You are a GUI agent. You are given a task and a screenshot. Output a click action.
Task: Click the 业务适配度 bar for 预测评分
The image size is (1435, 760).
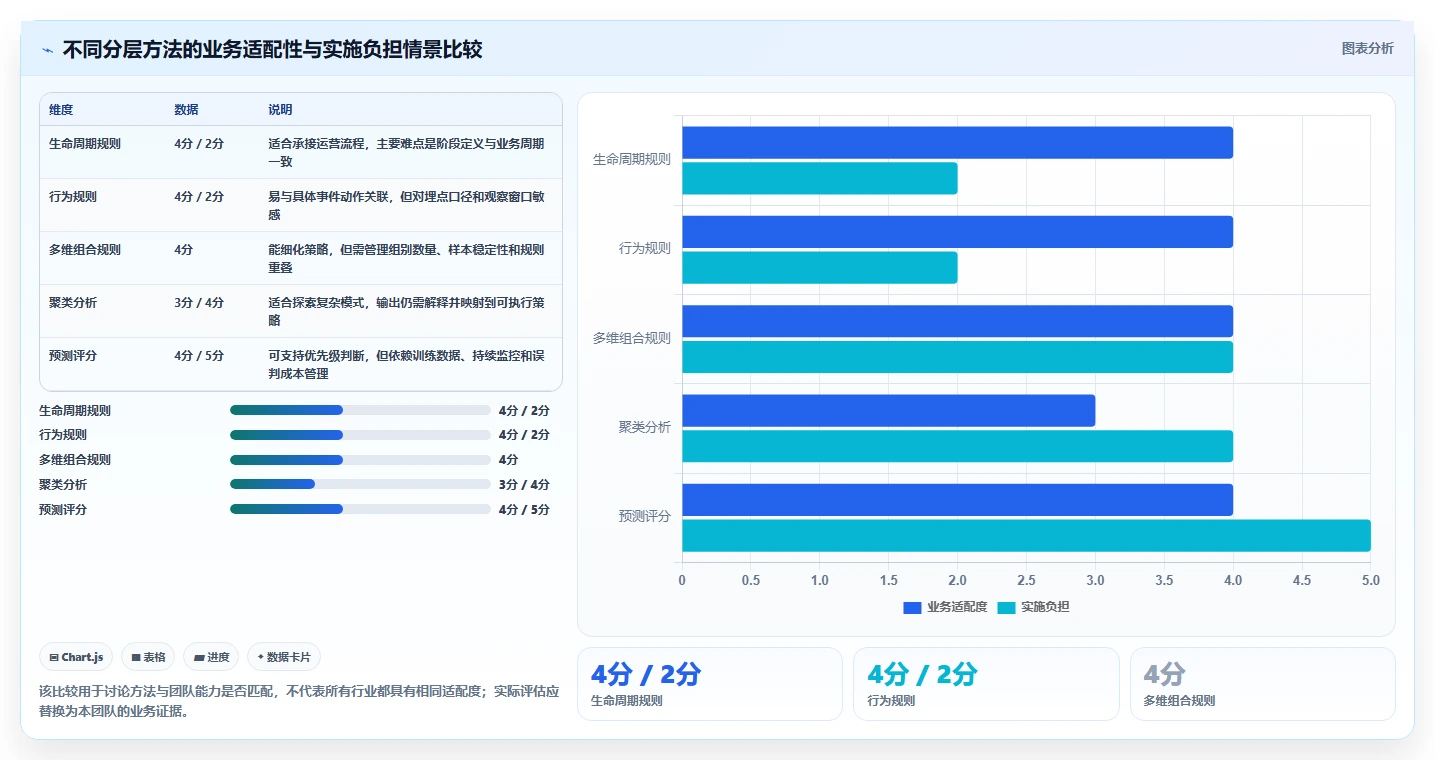point(957,500)
